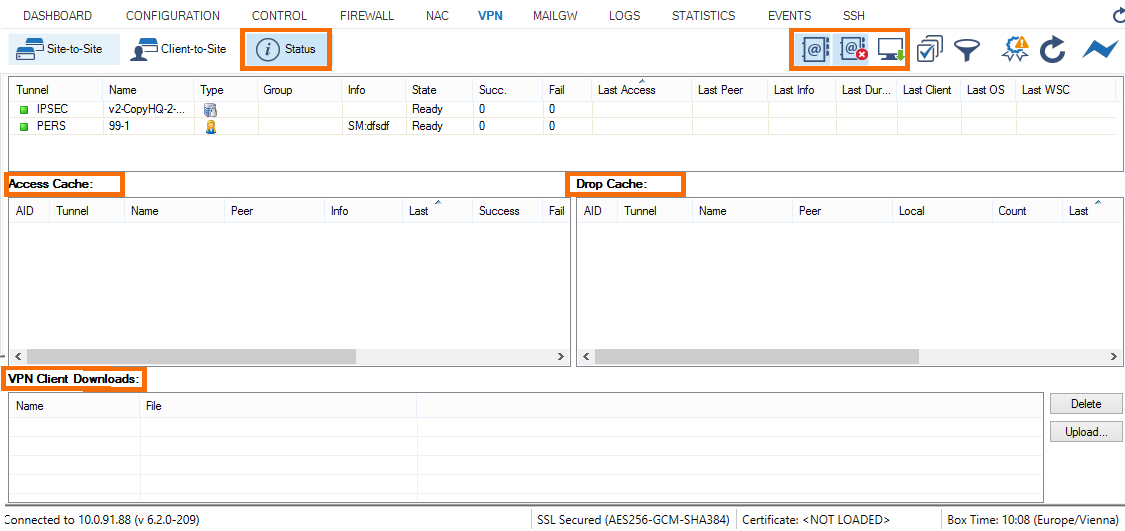Click the Upload... button
The width and height of the screenshot is (1125, 531).
point(1086,432)
